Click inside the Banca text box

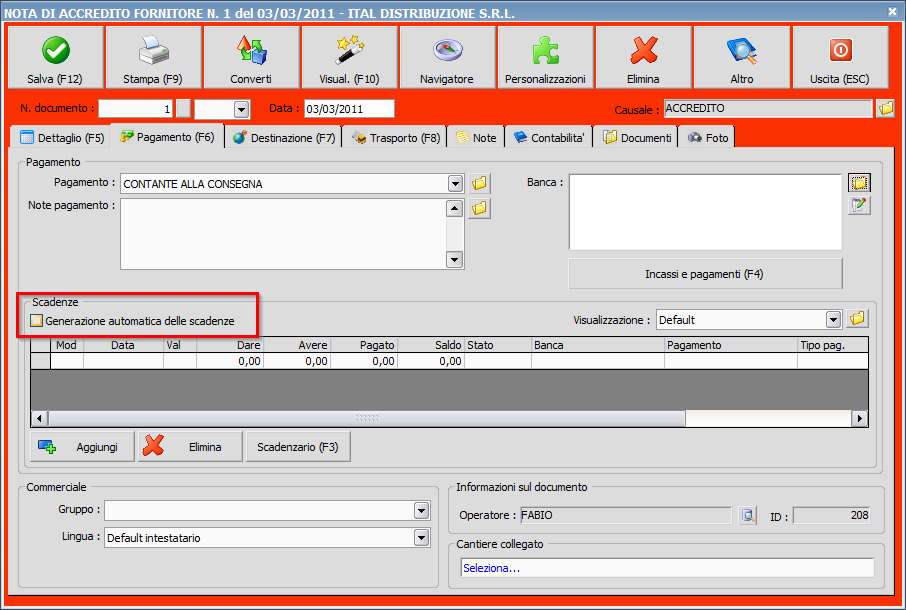pos(705,212)
